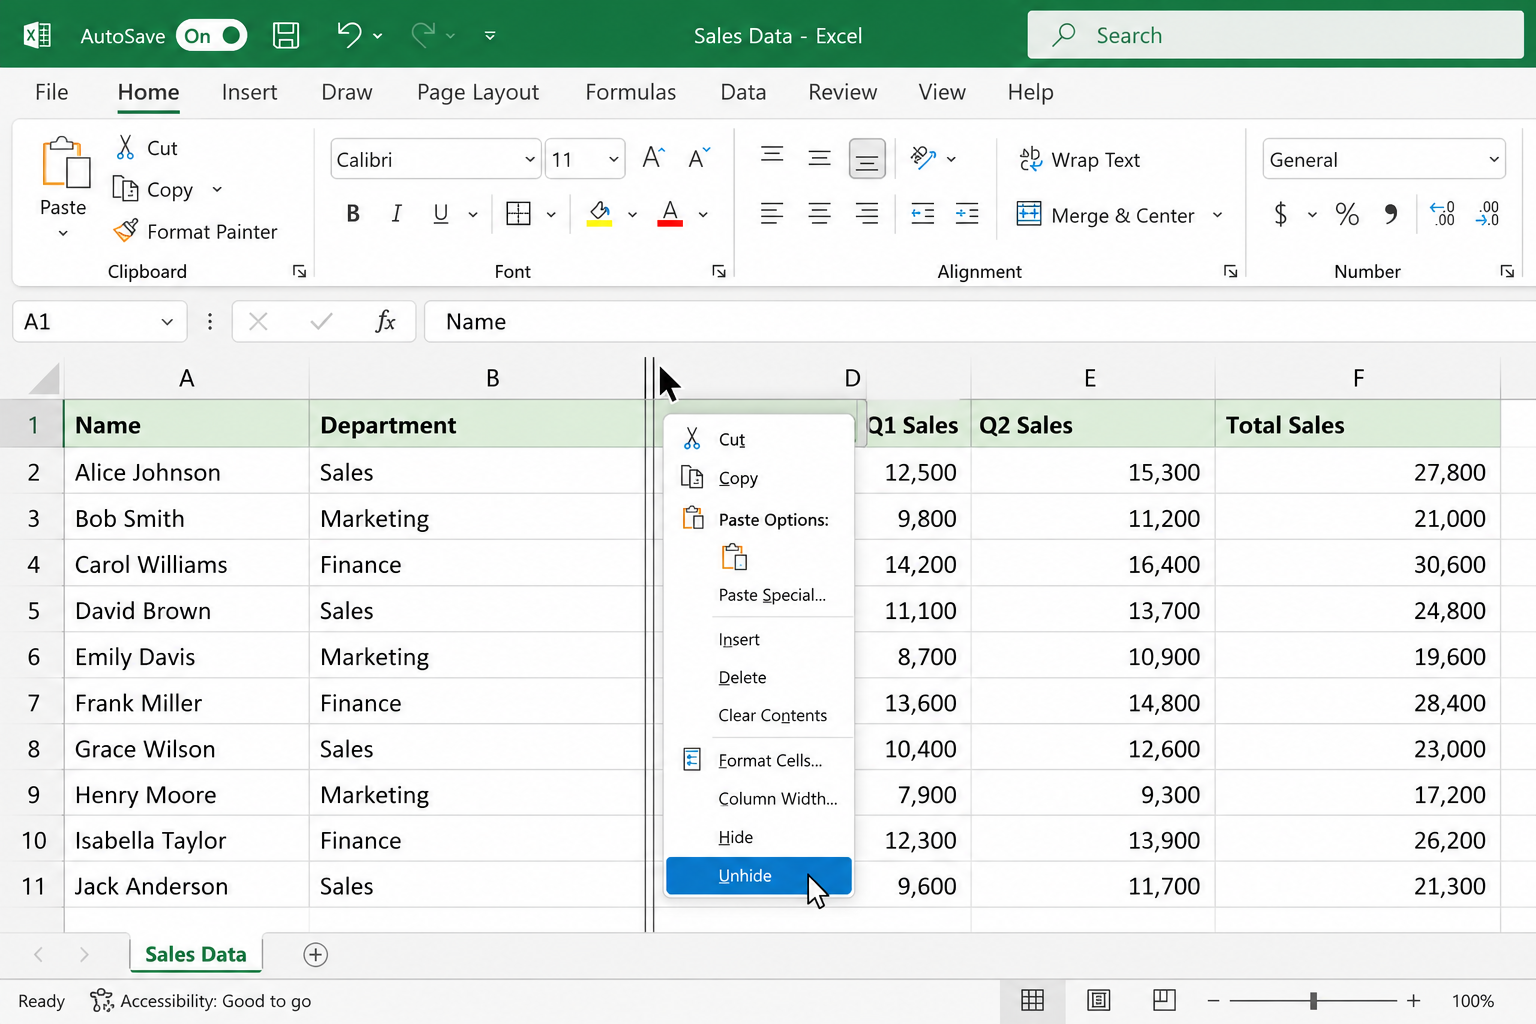Switch to Page Break Preview in status bar
The image size is (1536, 1024).
(1164, 1000)
